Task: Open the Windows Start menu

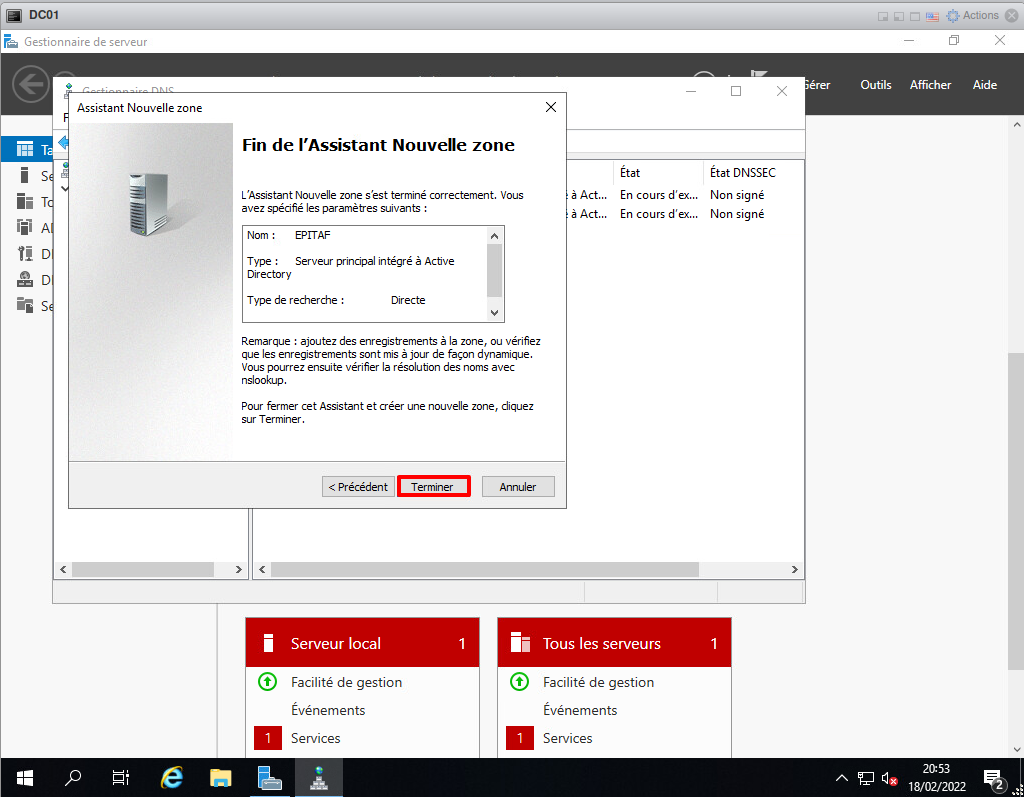Action: click(24, 777)
